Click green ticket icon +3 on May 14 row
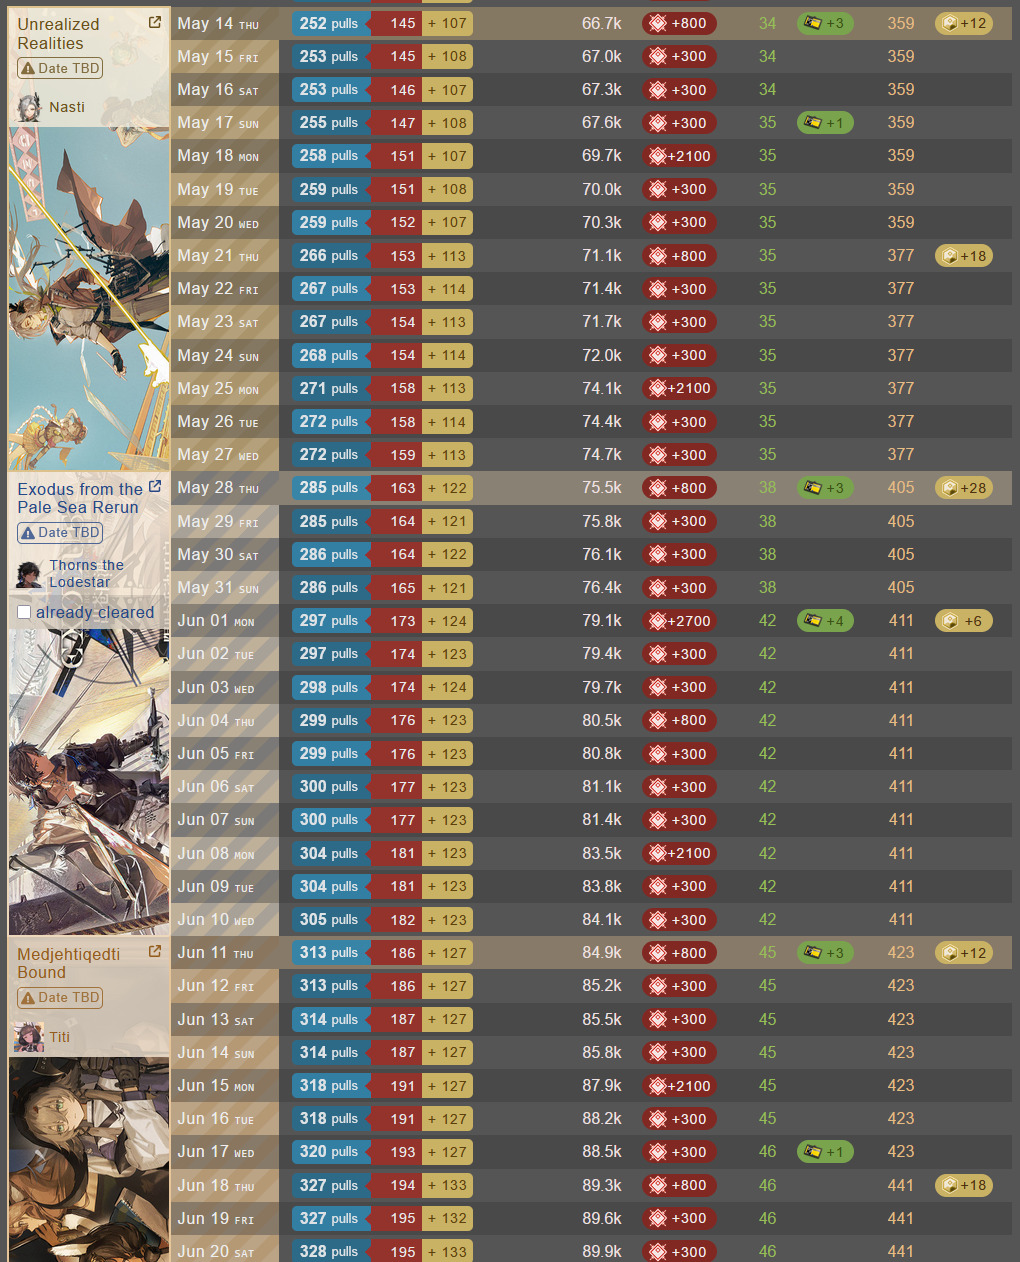 [x=812, y=23]
